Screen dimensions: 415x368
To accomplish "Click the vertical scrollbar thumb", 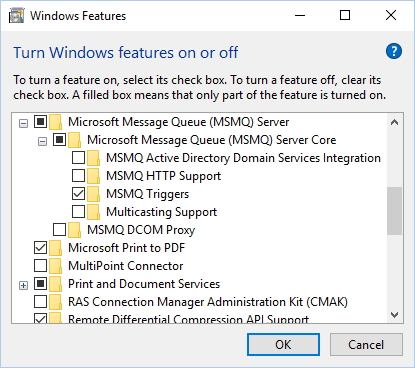I will pyautogui.click(x=395, y=211).
